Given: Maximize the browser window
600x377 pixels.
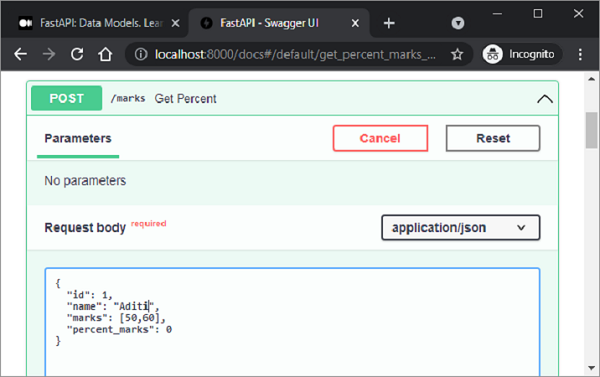Looking at the screenshot, I should [x=538, y=14].
